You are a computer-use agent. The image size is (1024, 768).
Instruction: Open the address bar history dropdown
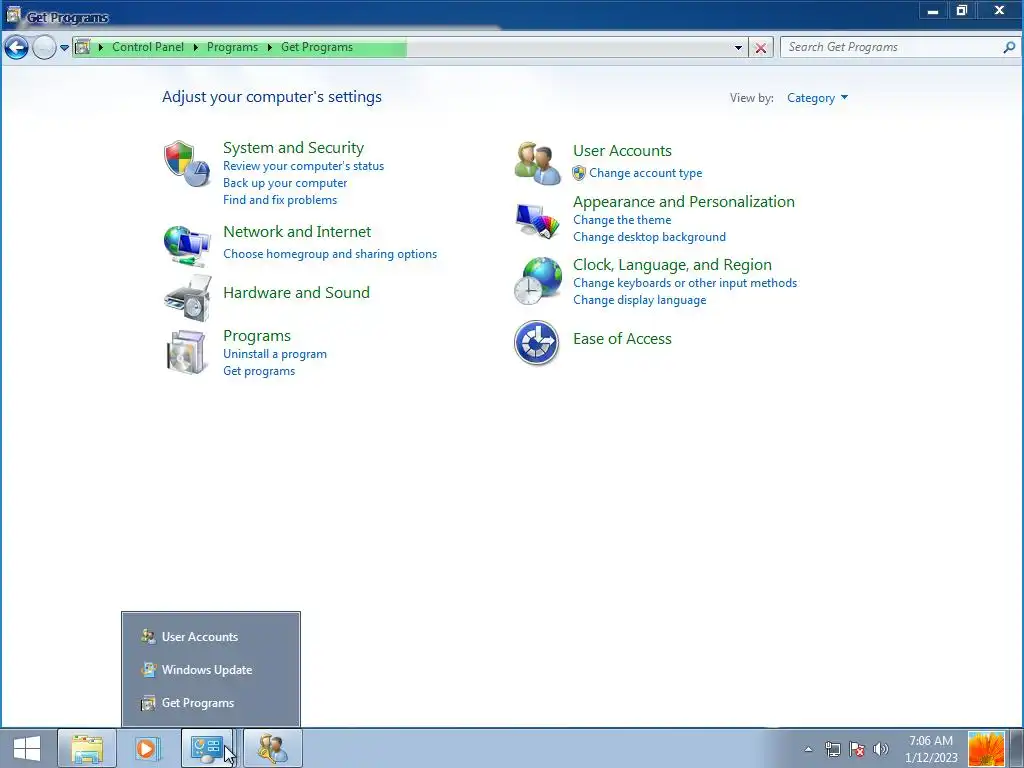(x=738, y=48)
